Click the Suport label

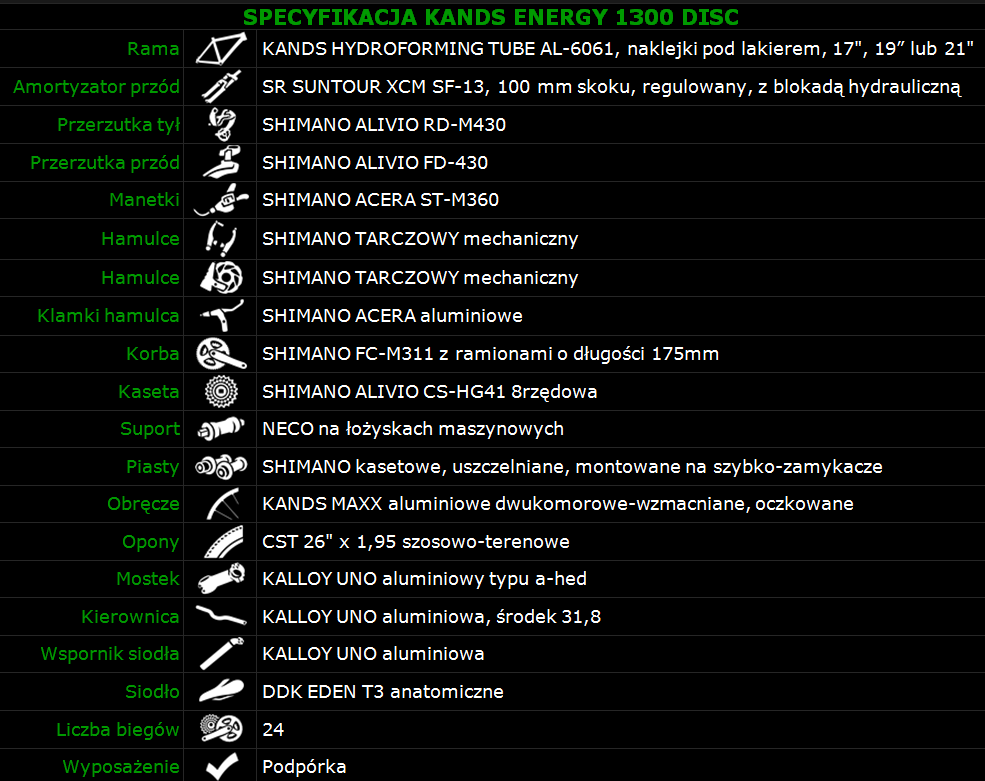150,429
